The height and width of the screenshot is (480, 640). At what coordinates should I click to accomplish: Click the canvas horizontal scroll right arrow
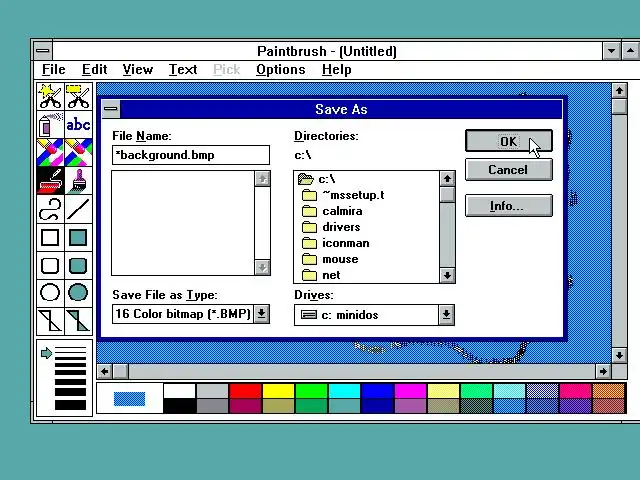[x=603, y=371]
